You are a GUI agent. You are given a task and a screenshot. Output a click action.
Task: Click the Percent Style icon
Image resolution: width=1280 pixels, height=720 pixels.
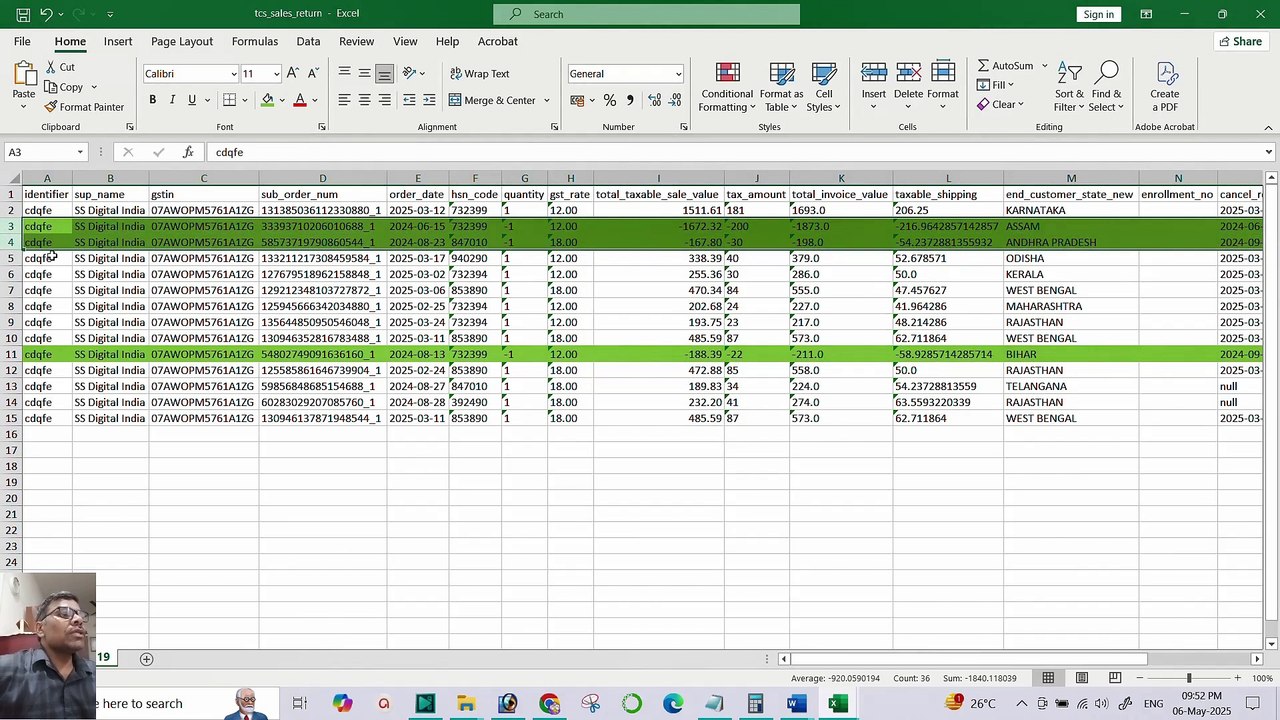609,100
